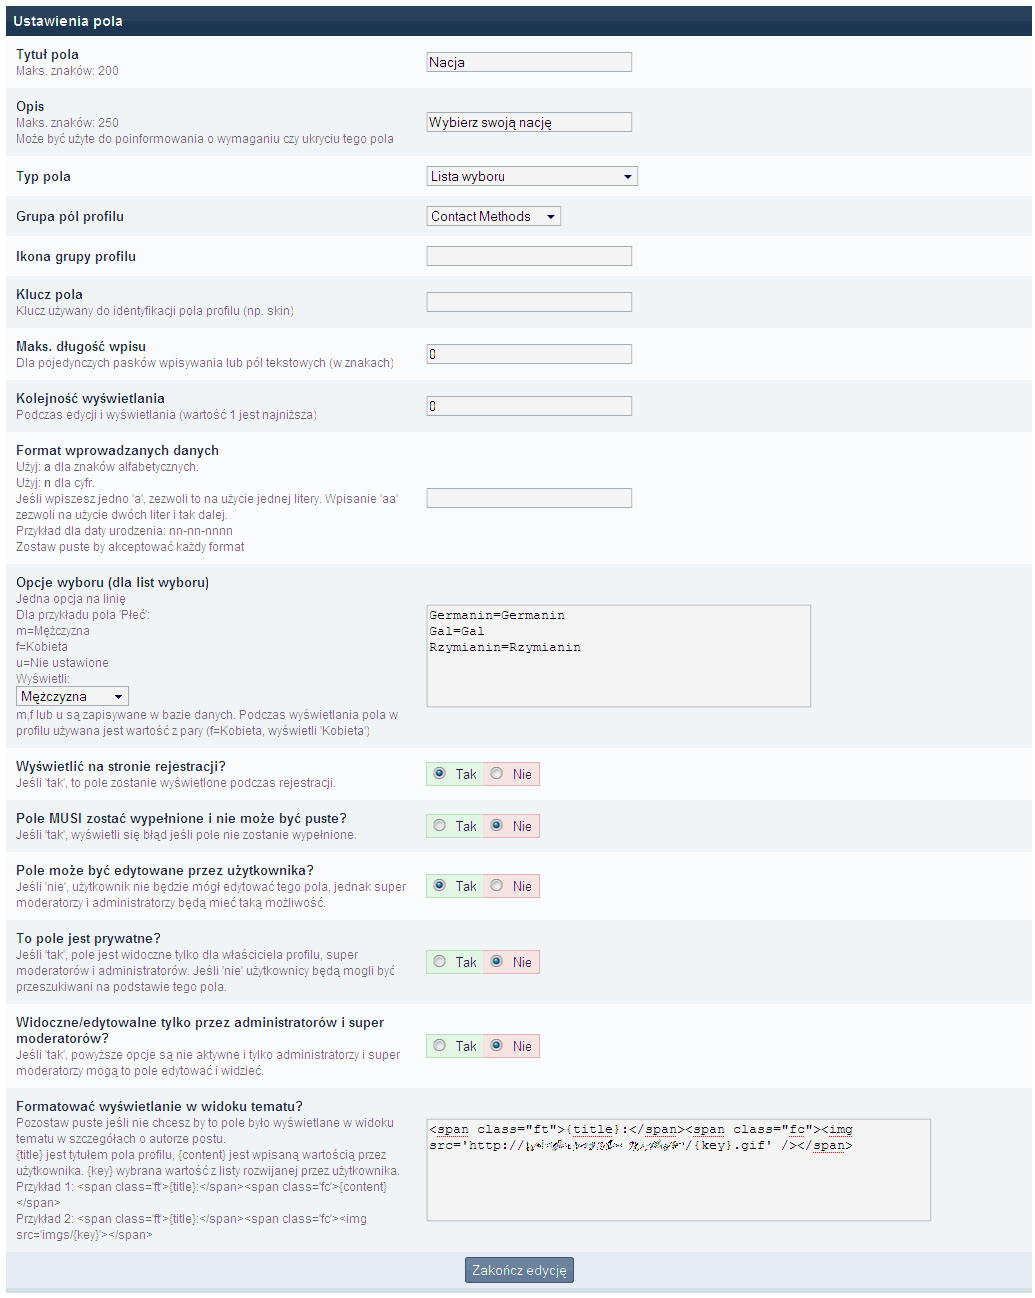Select 'Tak' for To pole jest prywatne
Viewport: 1035px width, 1298px height.
[440, 962]
